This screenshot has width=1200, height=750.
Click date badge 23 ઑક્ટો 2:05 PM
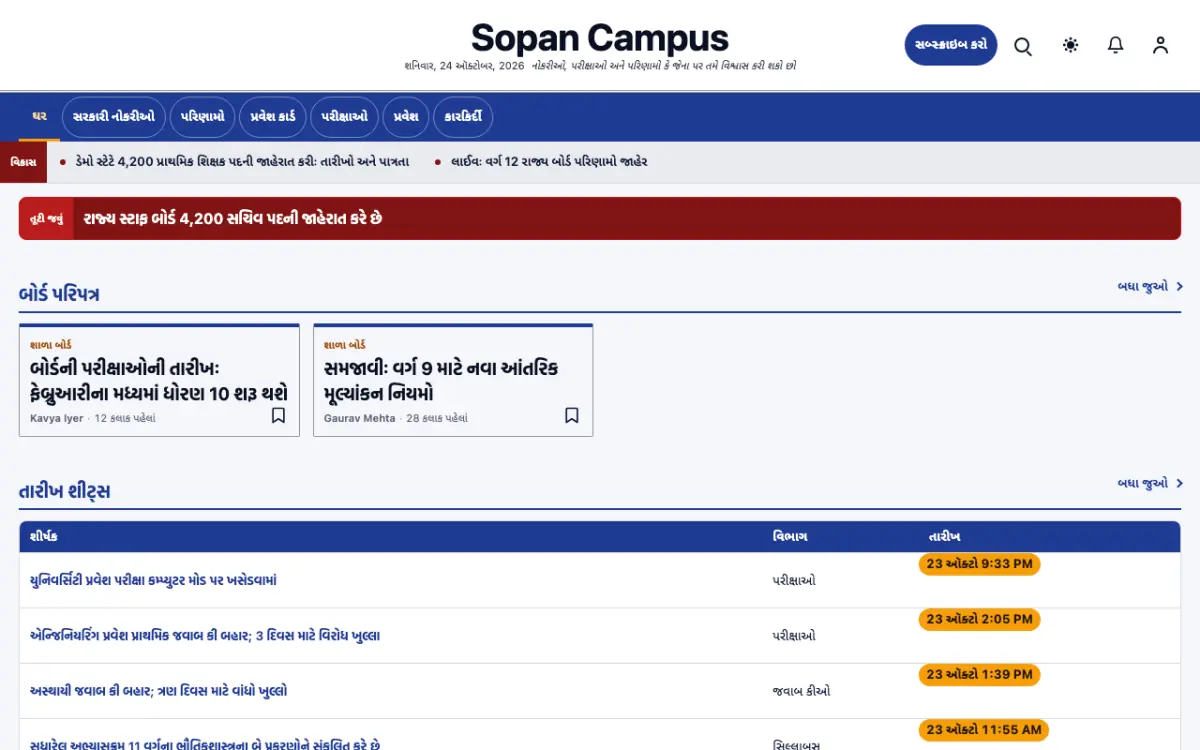pyautogui.click(x=980, y=620)
